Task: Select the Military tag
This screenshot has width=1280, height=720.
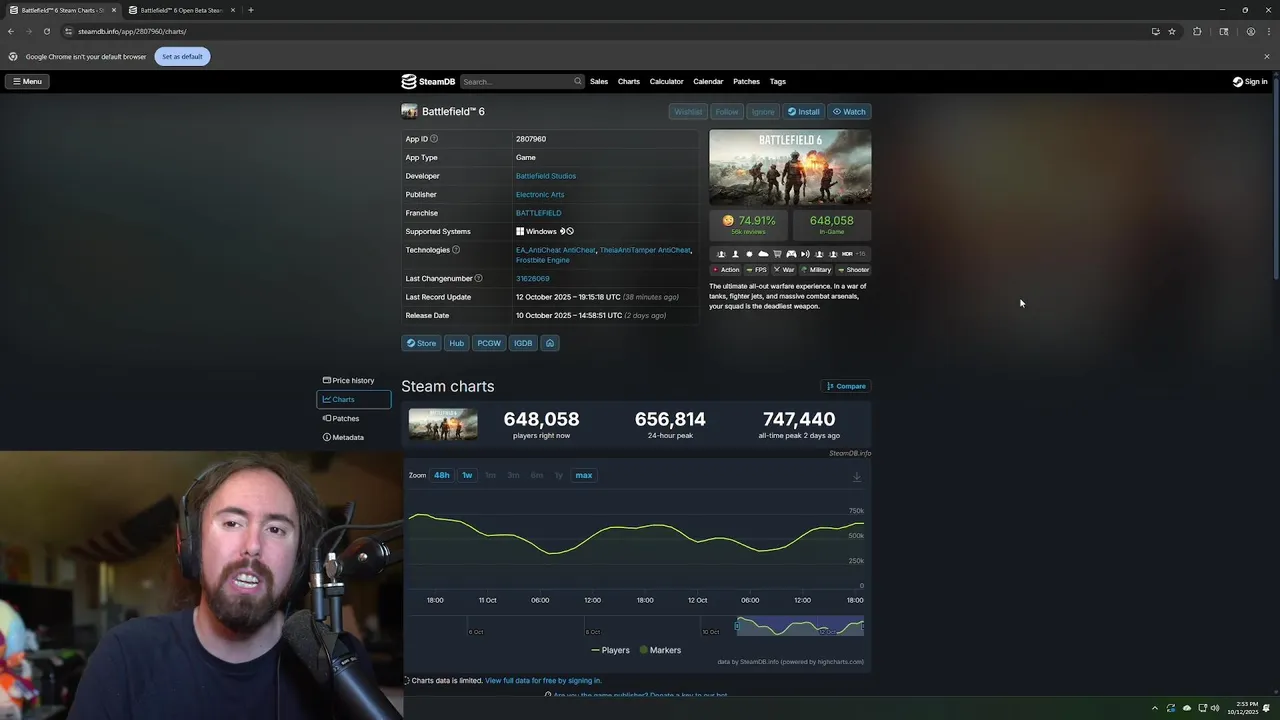Action: point(816,270)
